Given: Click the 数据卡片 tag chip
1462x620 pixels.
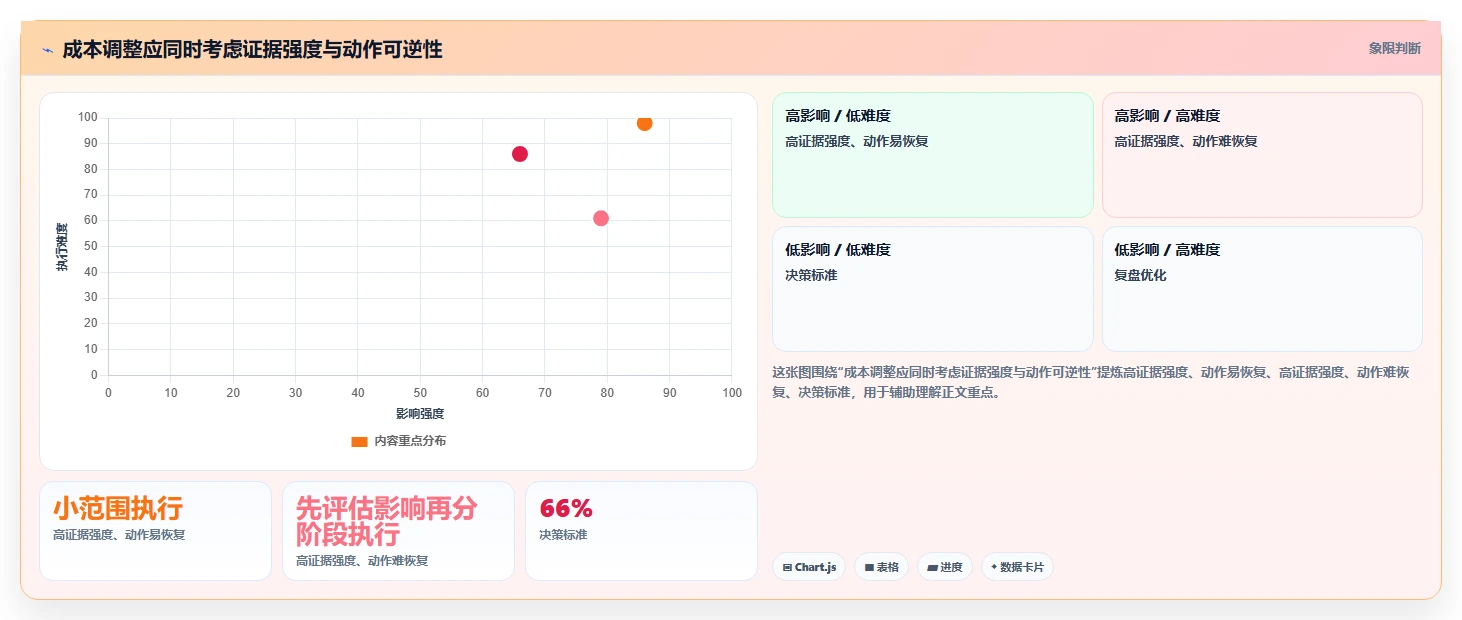Looking at the screenshot, I should [x=1016, y=567].
